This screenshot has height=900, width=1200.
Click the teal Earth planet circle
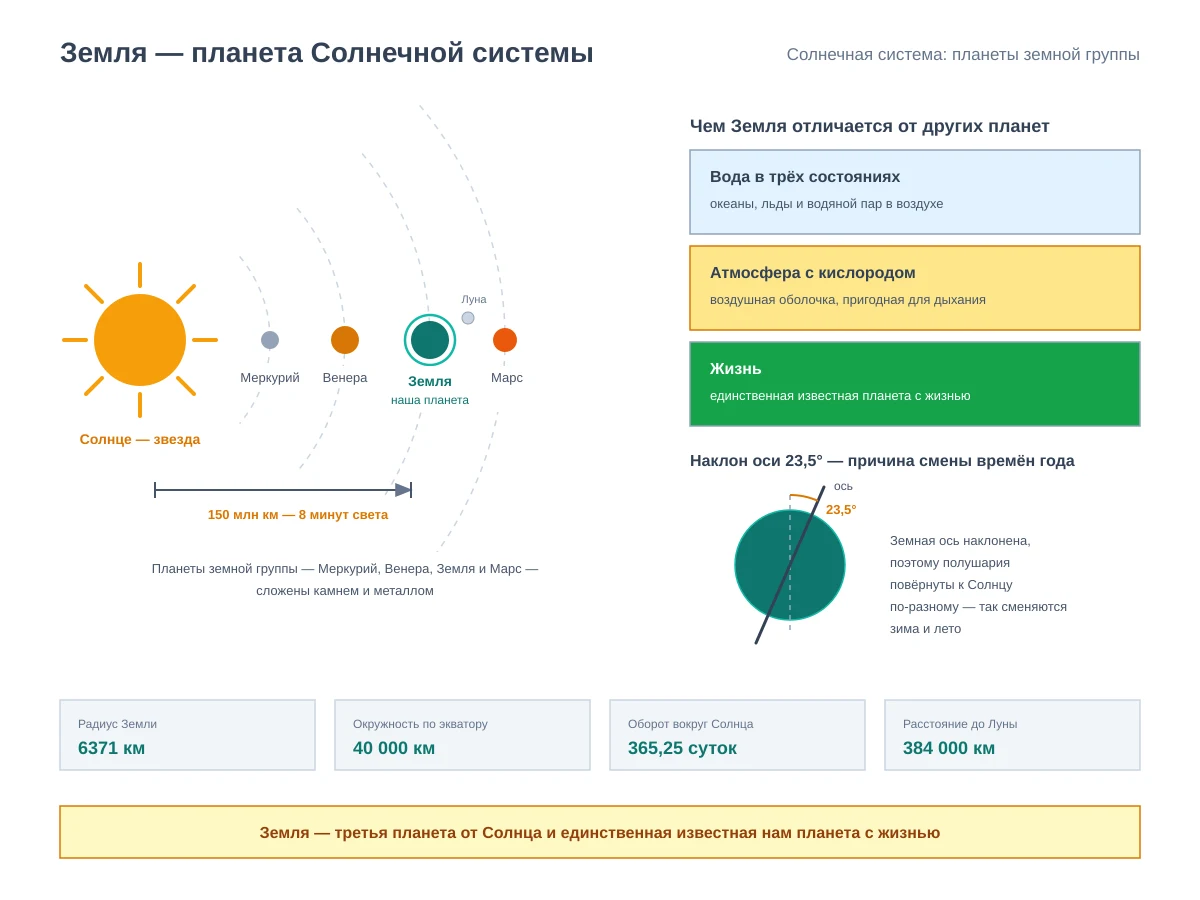[x=430, y=340]
